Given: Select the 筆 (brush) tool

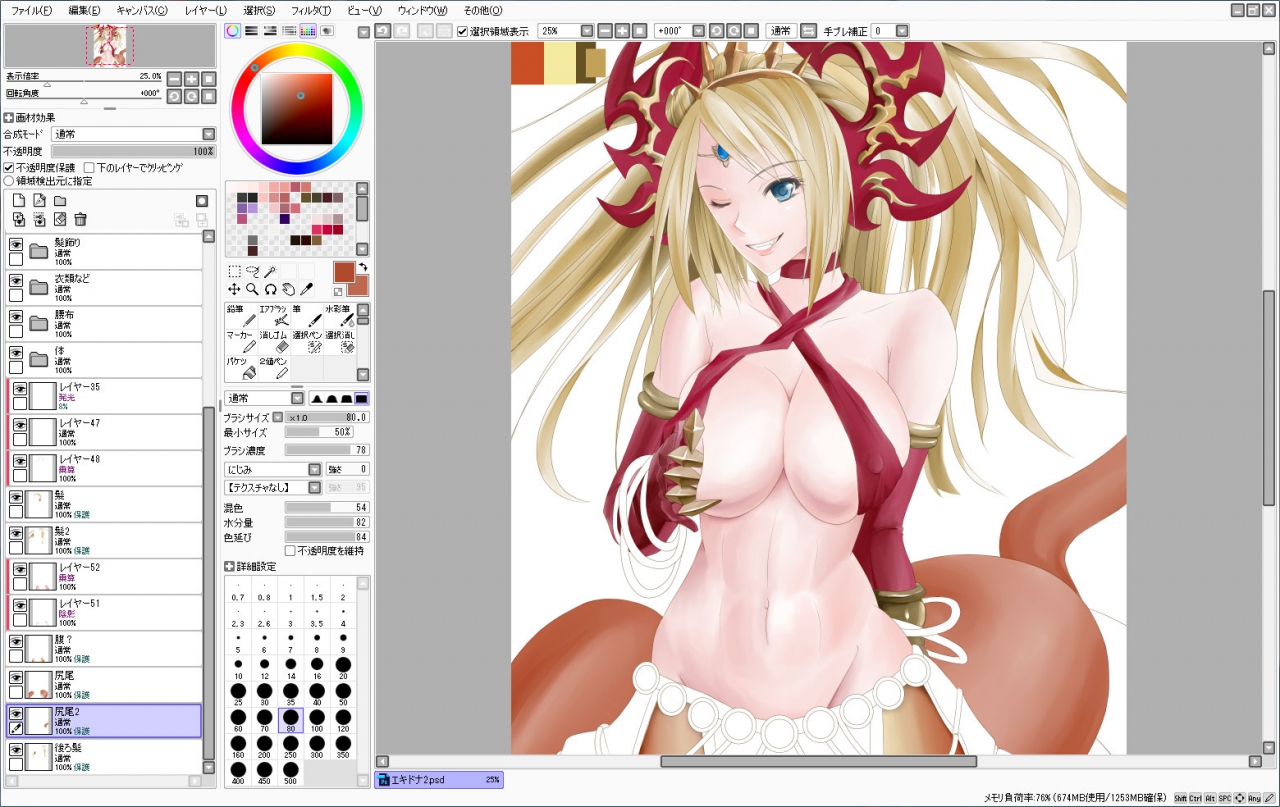Looking at the screenshot, I should [306, 315].
